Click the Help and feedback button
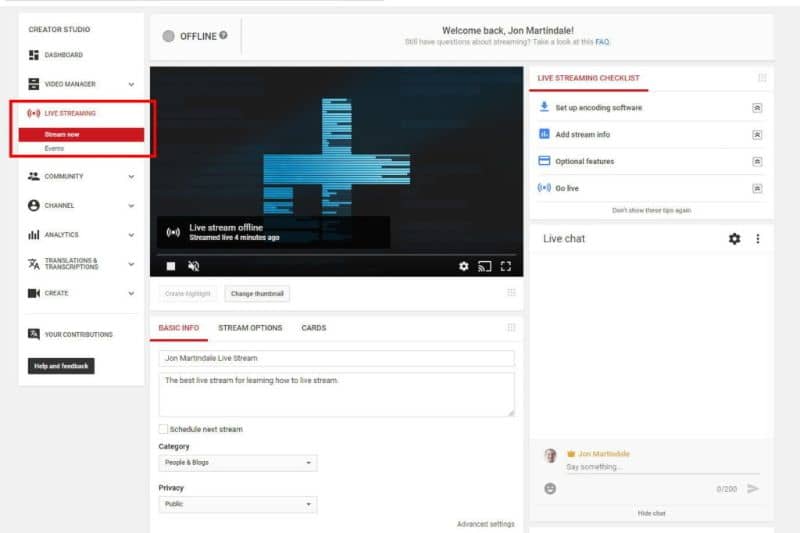 (x=61, y=366)
